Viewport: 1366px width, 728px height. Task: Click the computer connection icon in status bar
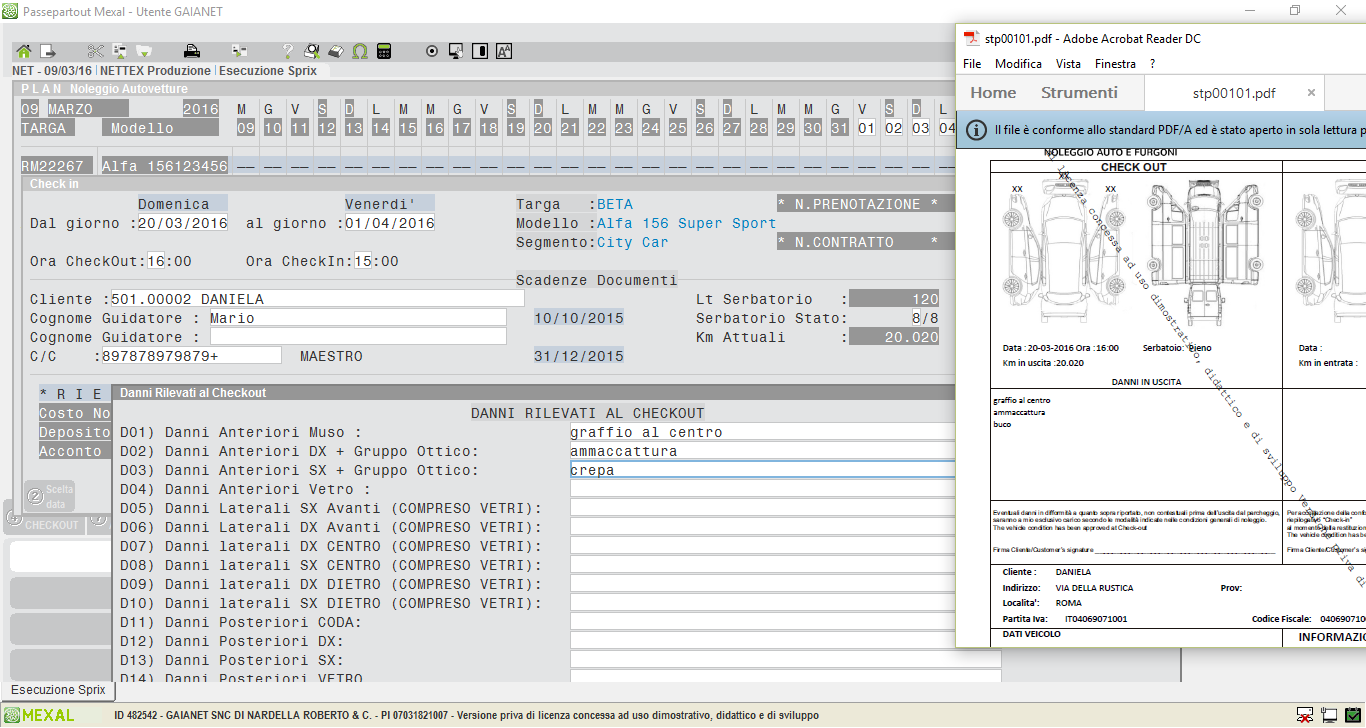click(x=1328, y=715)
